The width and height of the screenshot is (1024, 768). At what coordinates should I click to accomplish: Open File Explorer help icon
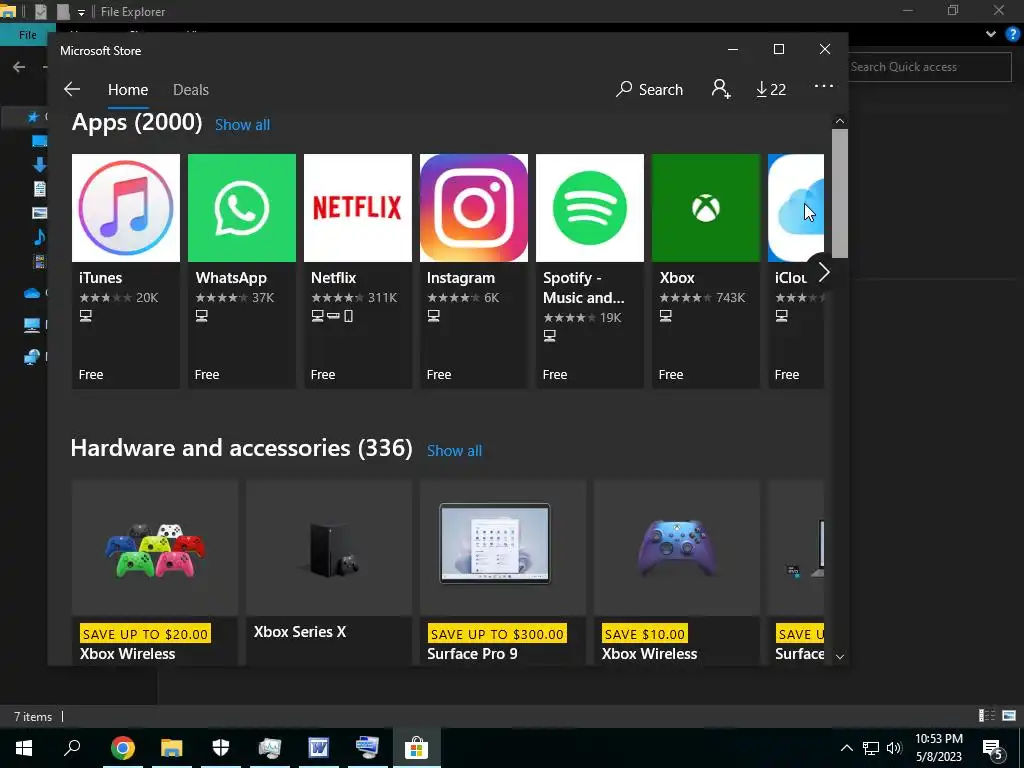(1012, 35)
